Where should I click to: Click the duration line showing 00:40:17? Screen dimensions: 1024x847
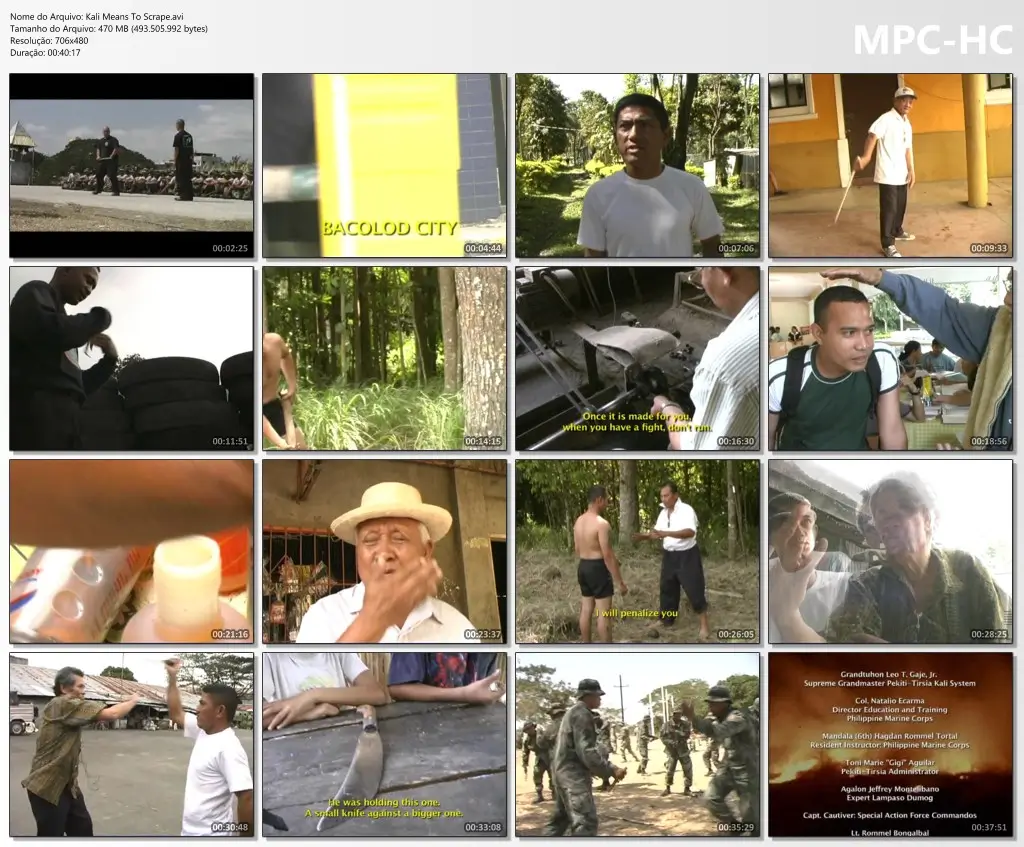click(45, 53)
